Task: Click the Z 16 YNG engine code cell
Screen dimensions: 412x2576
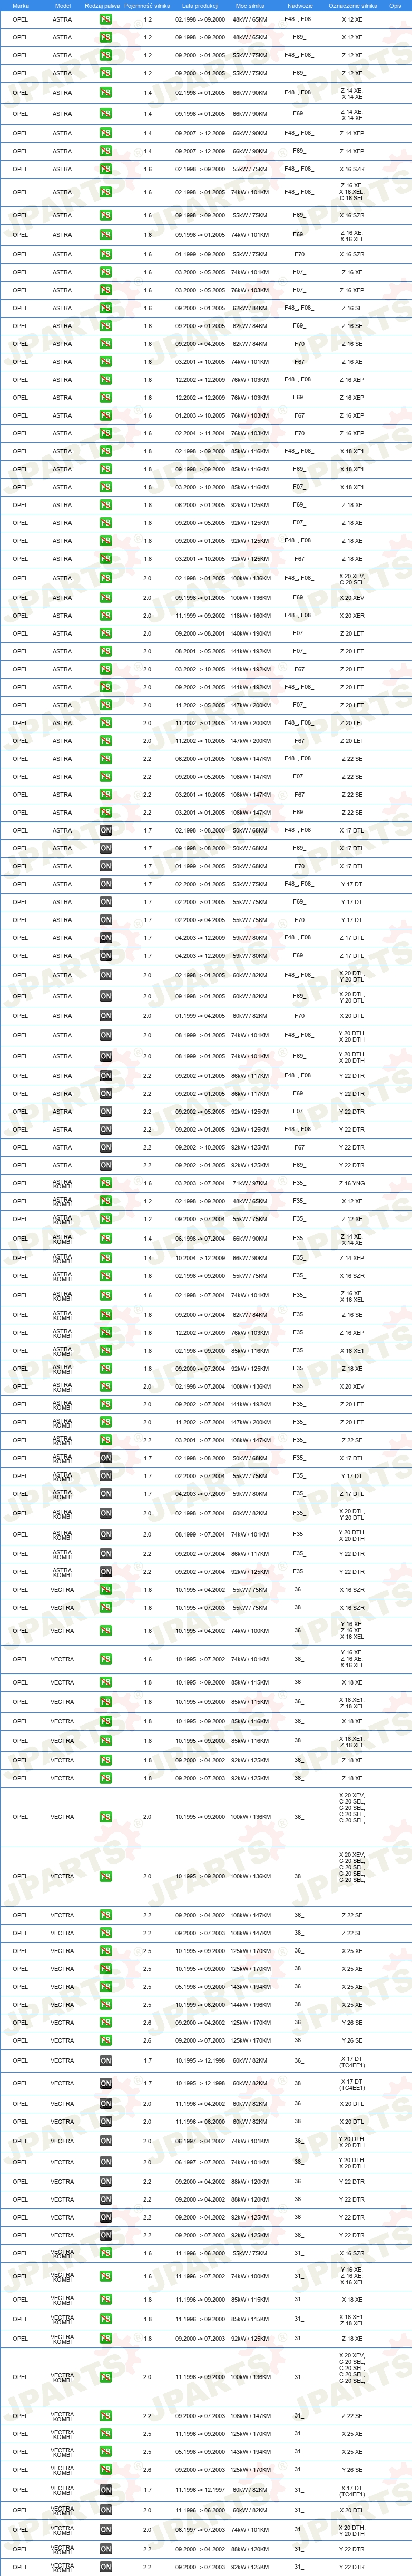Action: 352,1183
